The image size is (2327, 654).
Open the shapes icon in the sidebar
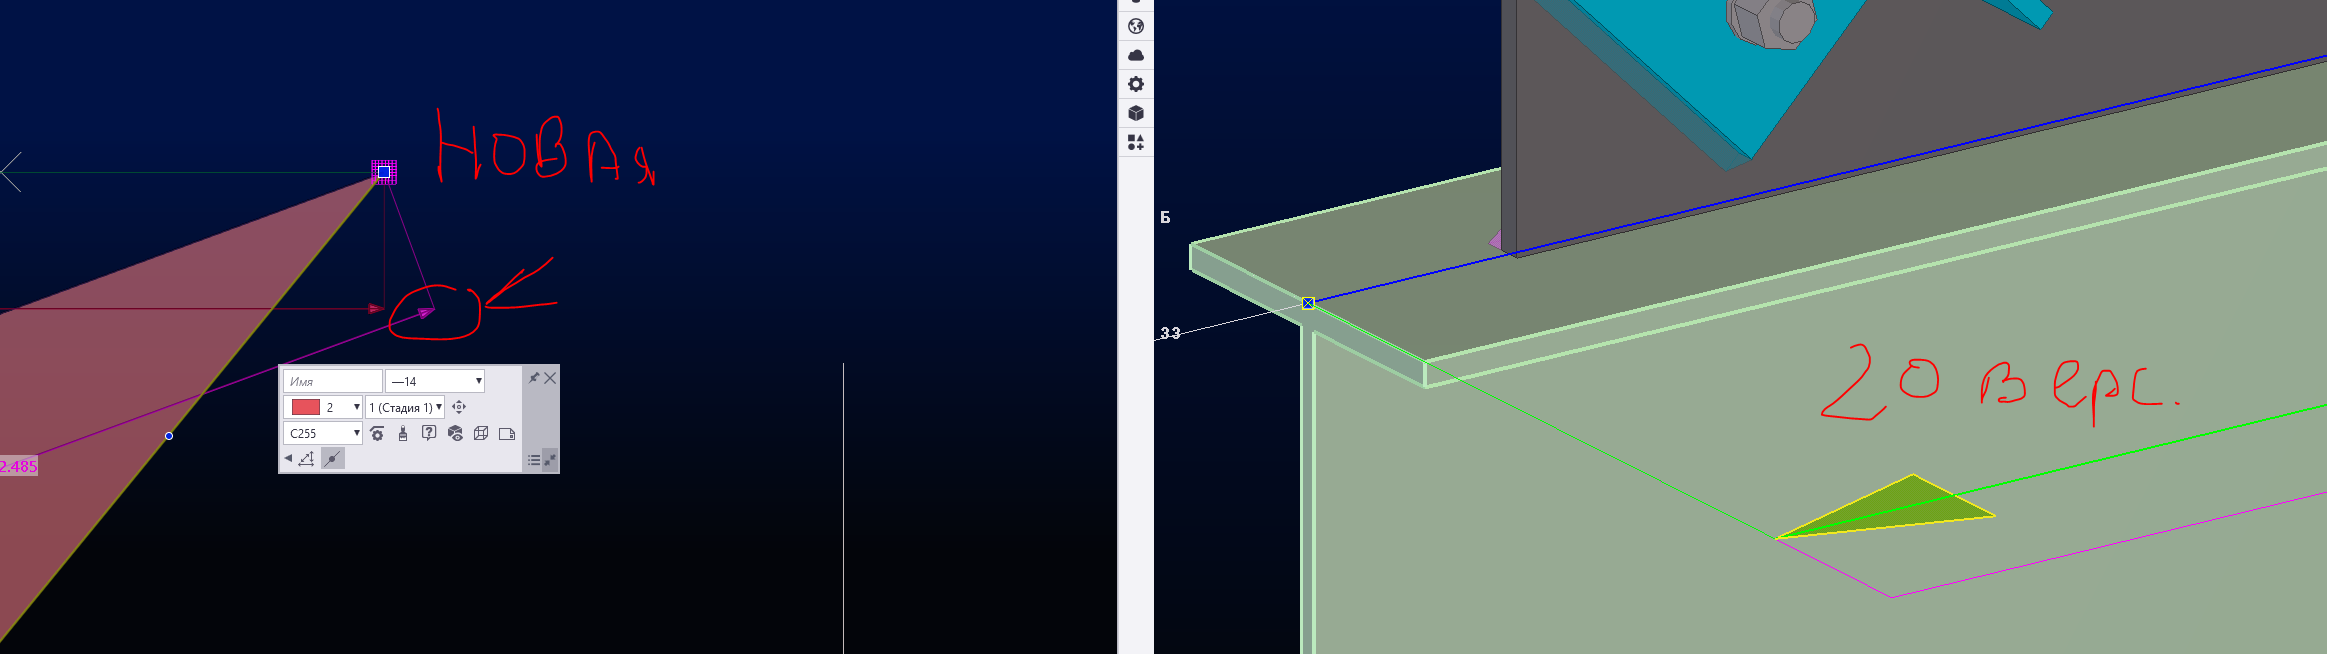pyautogui.click(x=1136, y=142)
